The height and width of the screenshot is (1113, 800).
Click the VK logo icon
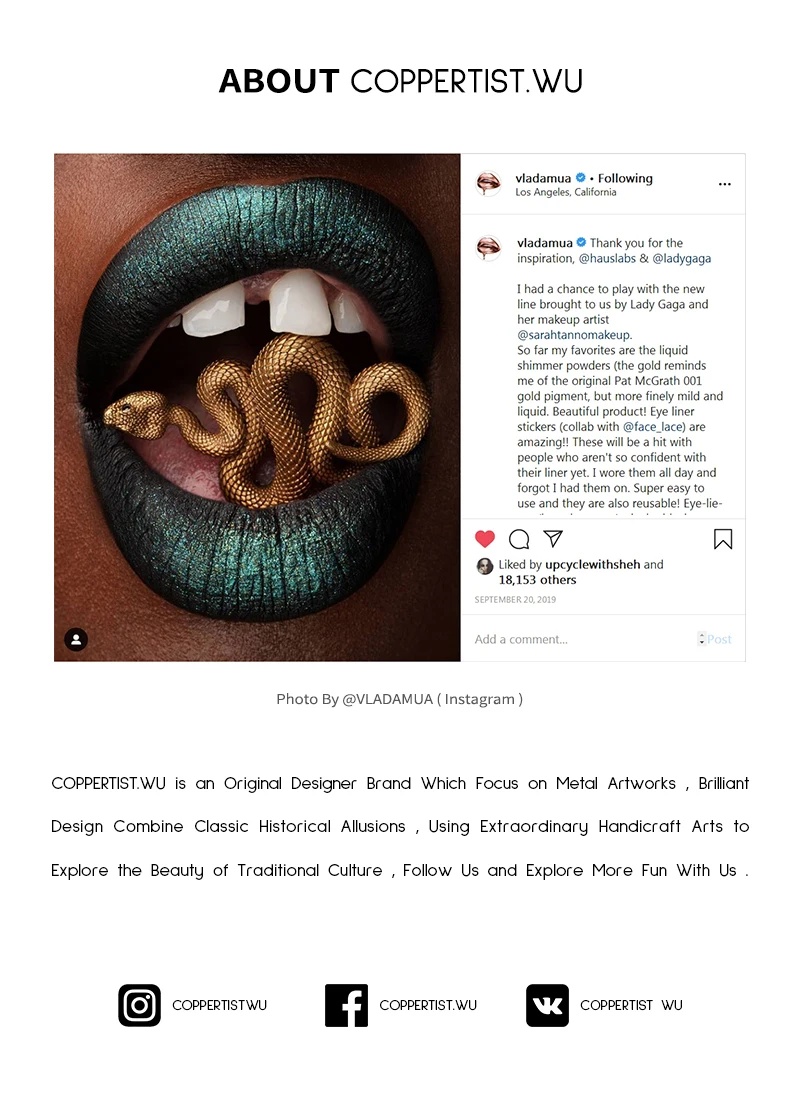point(547,1005)
